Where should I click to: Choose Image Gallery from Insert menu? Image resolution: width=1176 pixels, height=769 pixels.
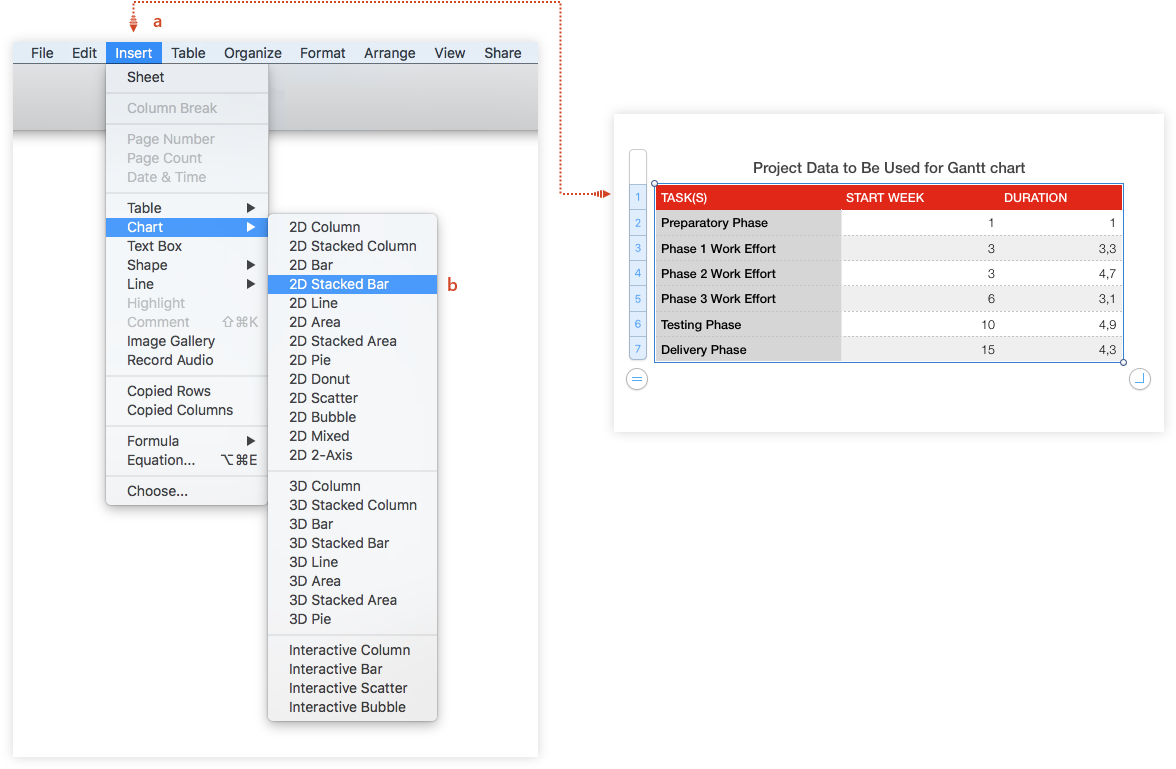tap(171, 341)
